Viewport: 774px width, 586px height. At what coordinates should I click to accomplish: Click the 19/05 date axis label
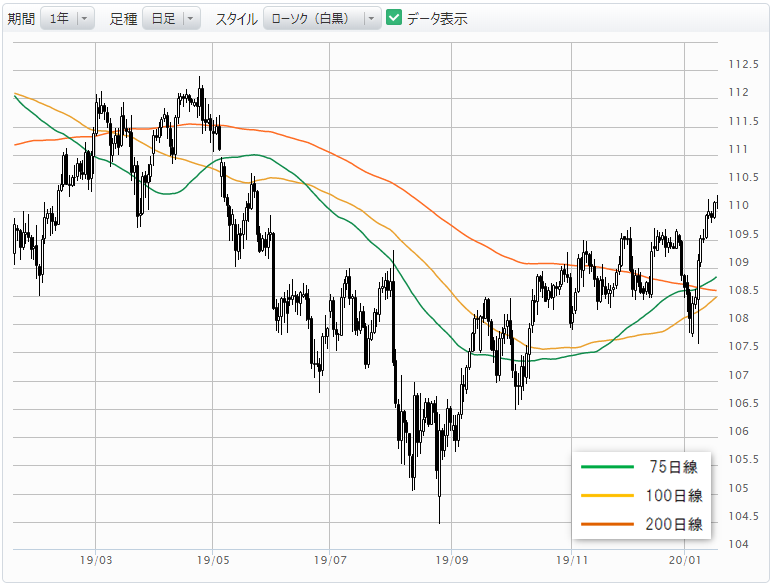click(x=213, y=560)
